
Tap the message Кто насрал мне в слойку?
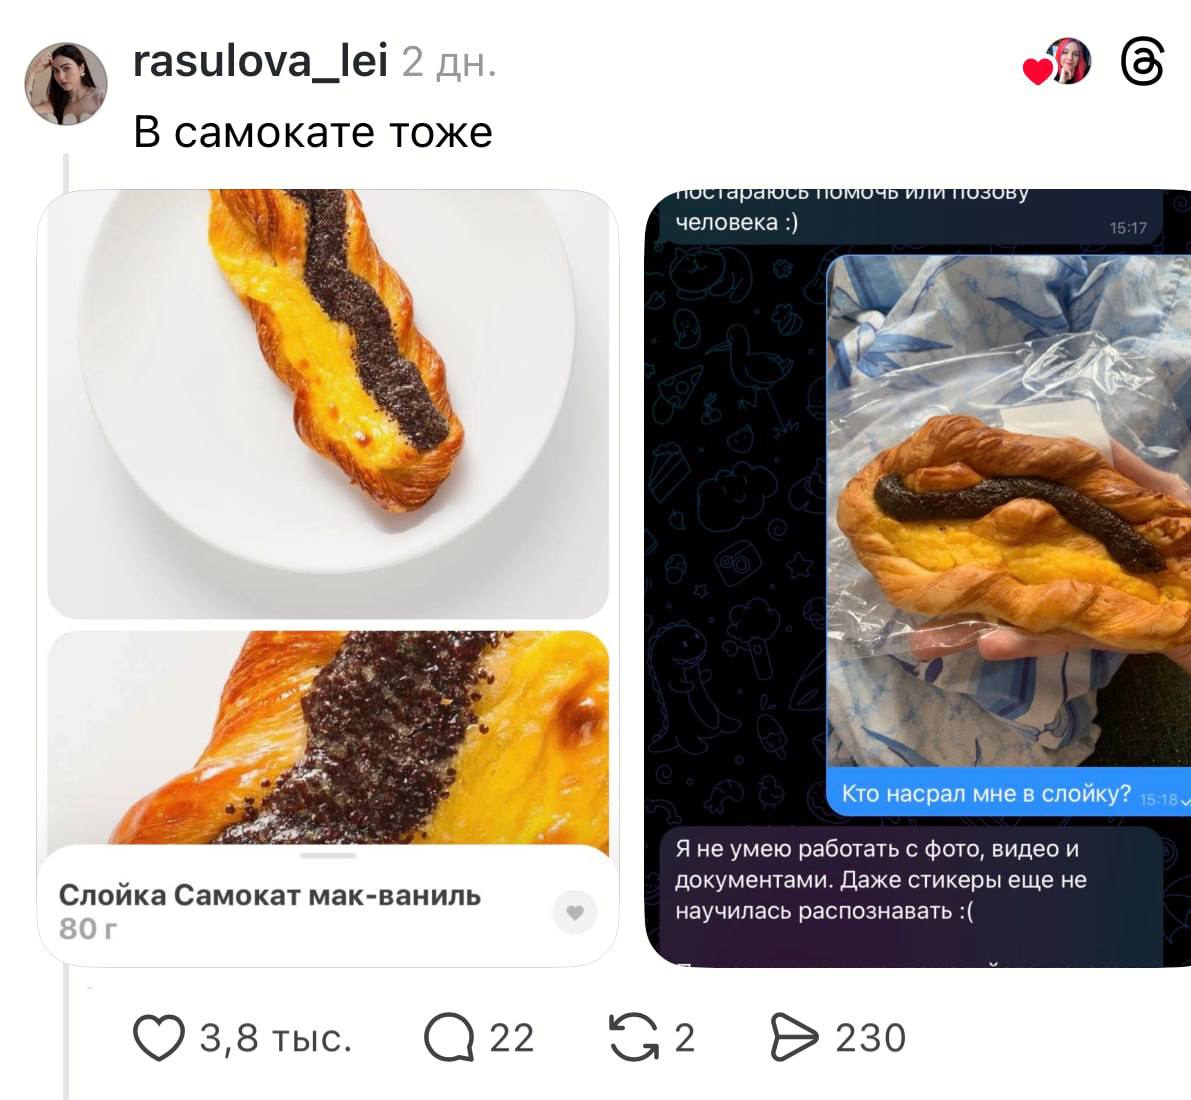click(x=986, y=794)
